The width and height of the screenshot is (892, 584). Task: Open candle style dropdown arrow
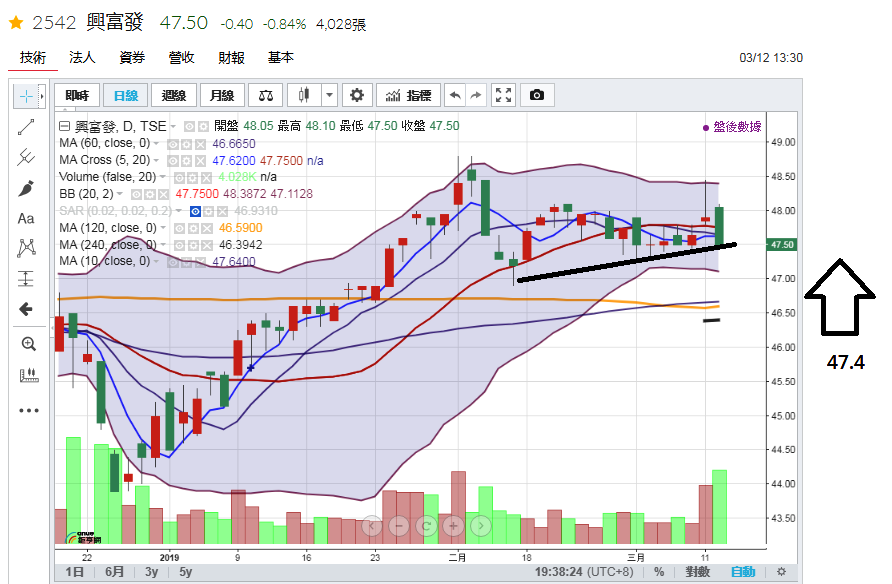coord(329,95)
